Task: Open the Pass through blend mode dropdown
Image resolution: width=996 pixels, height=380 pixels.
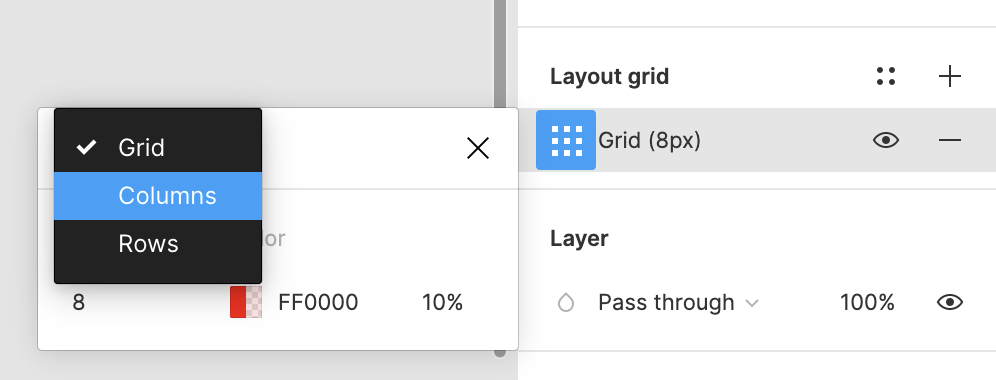Action: (x=678, y=302)
